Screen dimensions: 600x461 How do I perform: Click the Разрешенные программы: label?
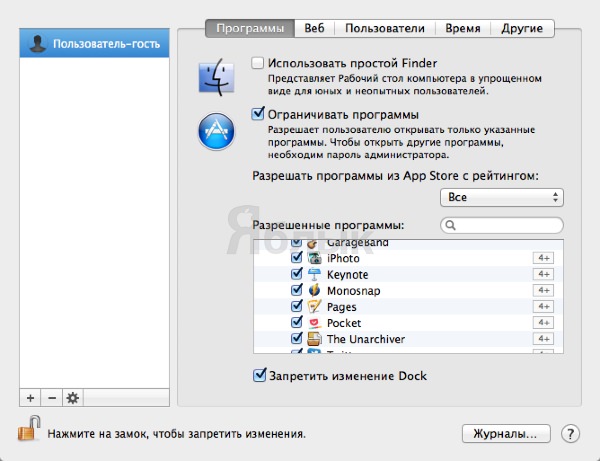pos(328,225)
